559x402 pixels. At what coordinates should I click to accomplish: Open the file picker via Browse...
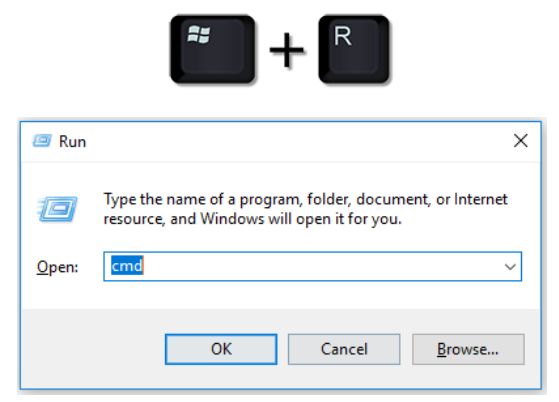468,349
